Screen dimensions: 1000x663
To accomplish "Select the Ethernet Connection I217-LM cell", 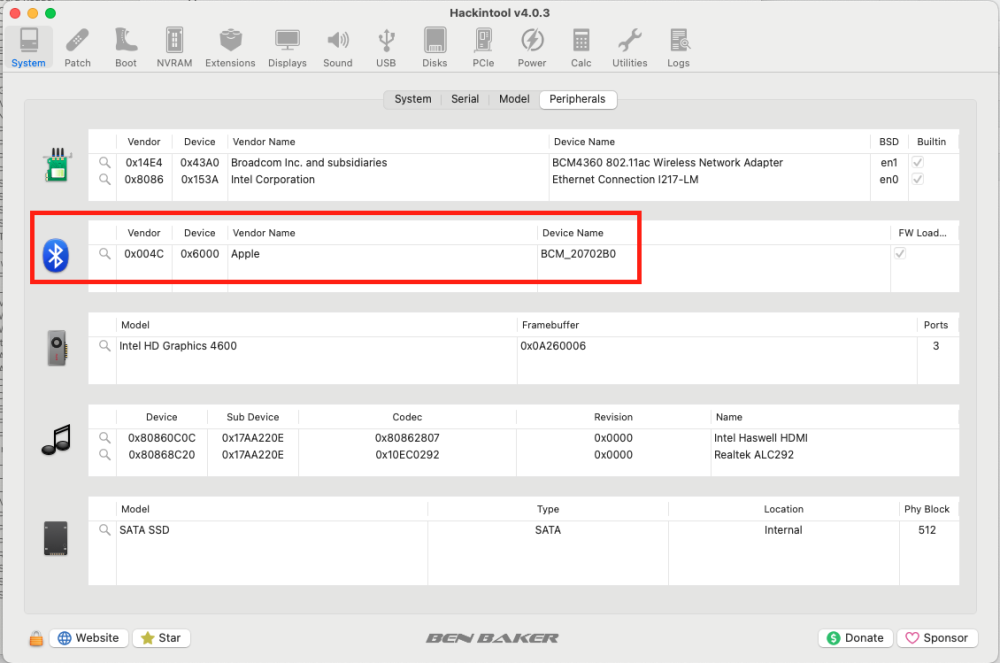I will pyautogui.click(x=625, y=179).
